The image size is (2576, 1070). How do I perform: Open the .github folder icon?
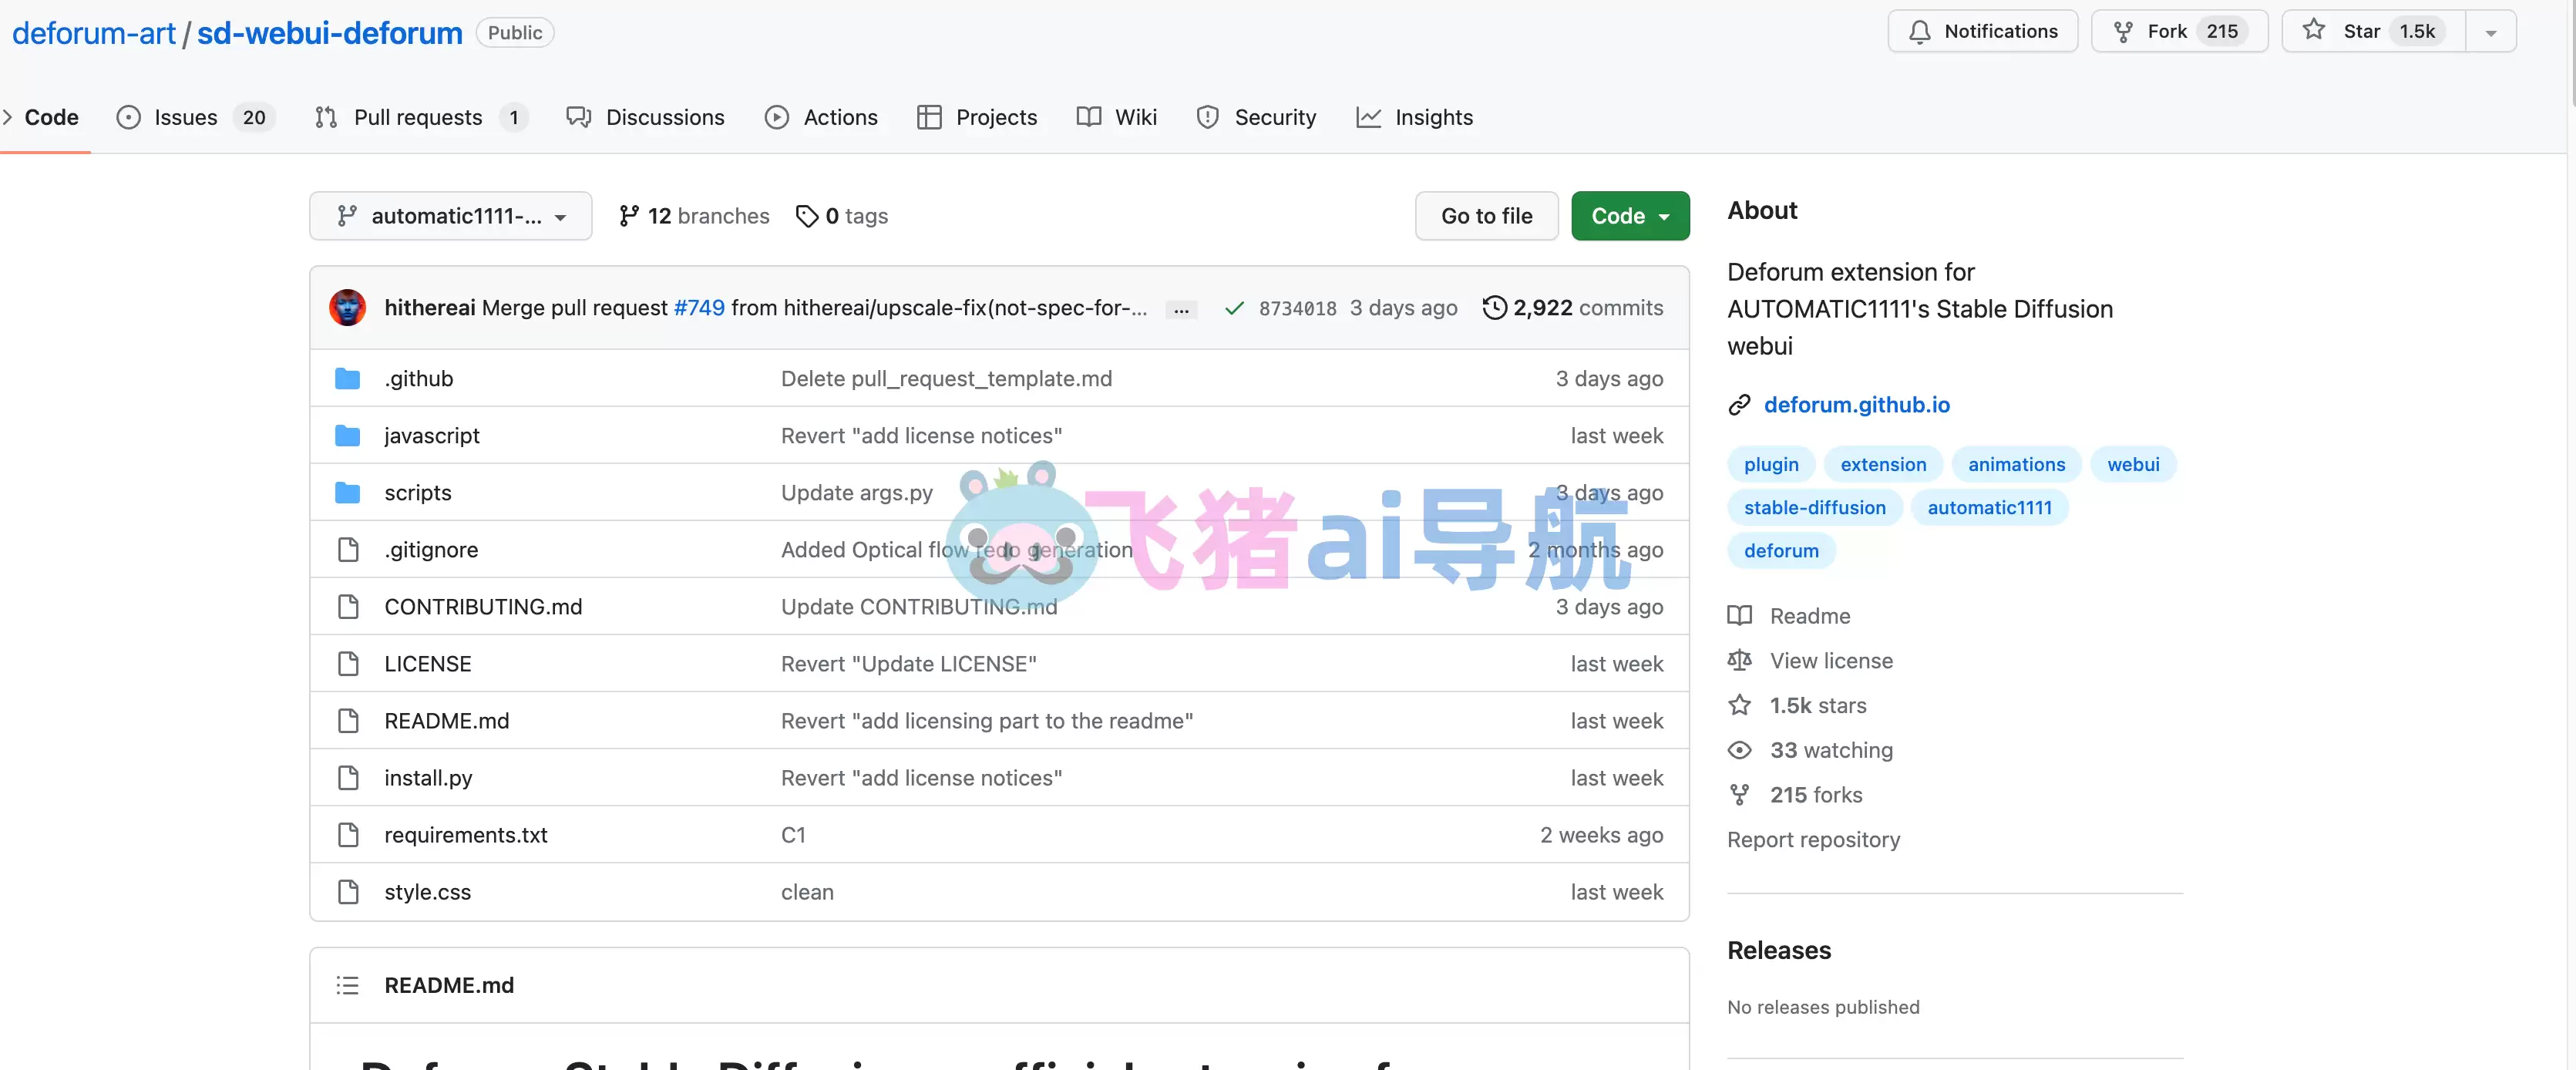coord(347,378)
